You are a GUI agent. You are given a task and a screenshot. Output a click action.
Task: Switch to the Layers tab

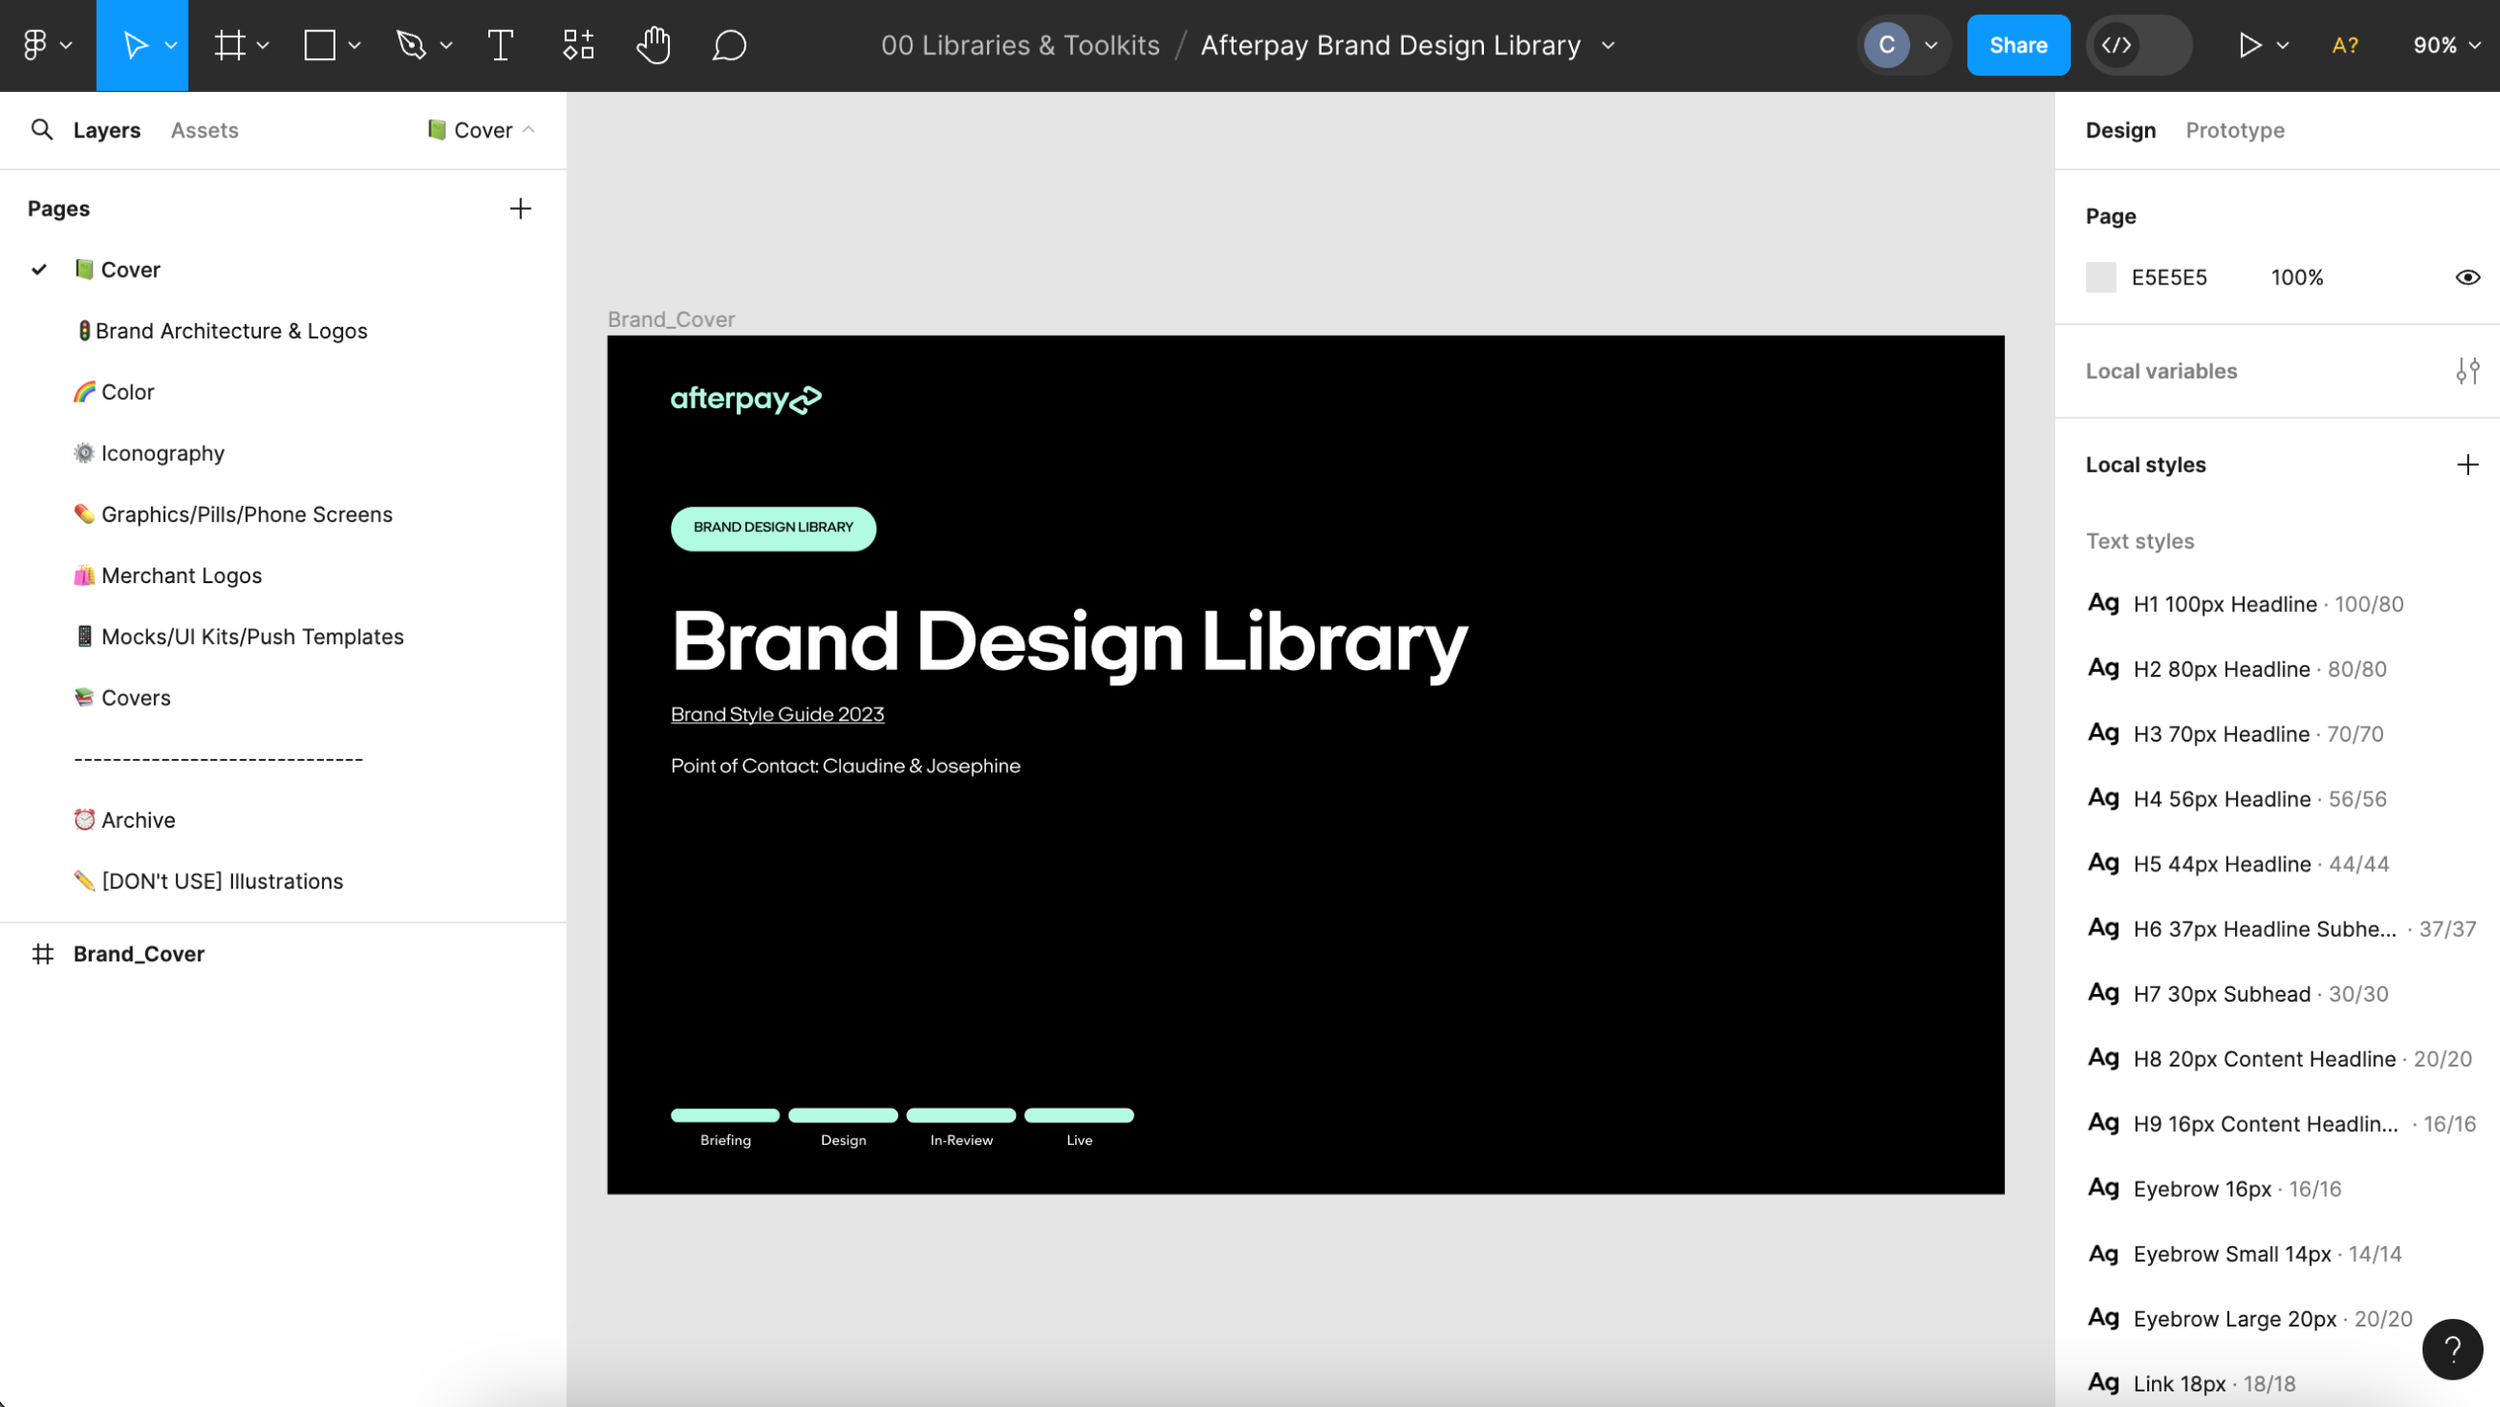[x=107, y=130]
